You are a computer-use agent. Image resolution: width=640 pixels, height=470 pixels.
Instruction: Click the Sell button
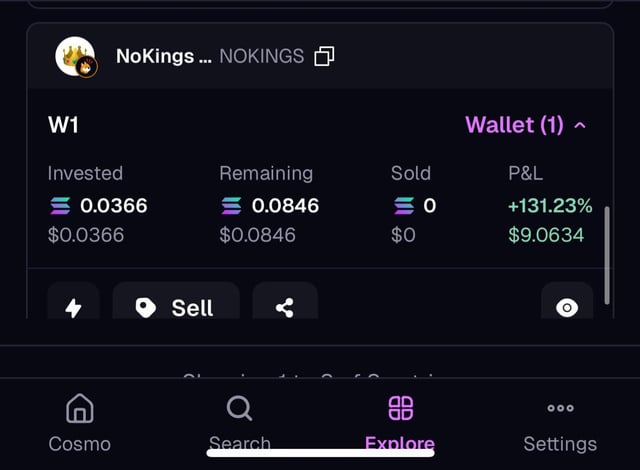click(176, 306)
